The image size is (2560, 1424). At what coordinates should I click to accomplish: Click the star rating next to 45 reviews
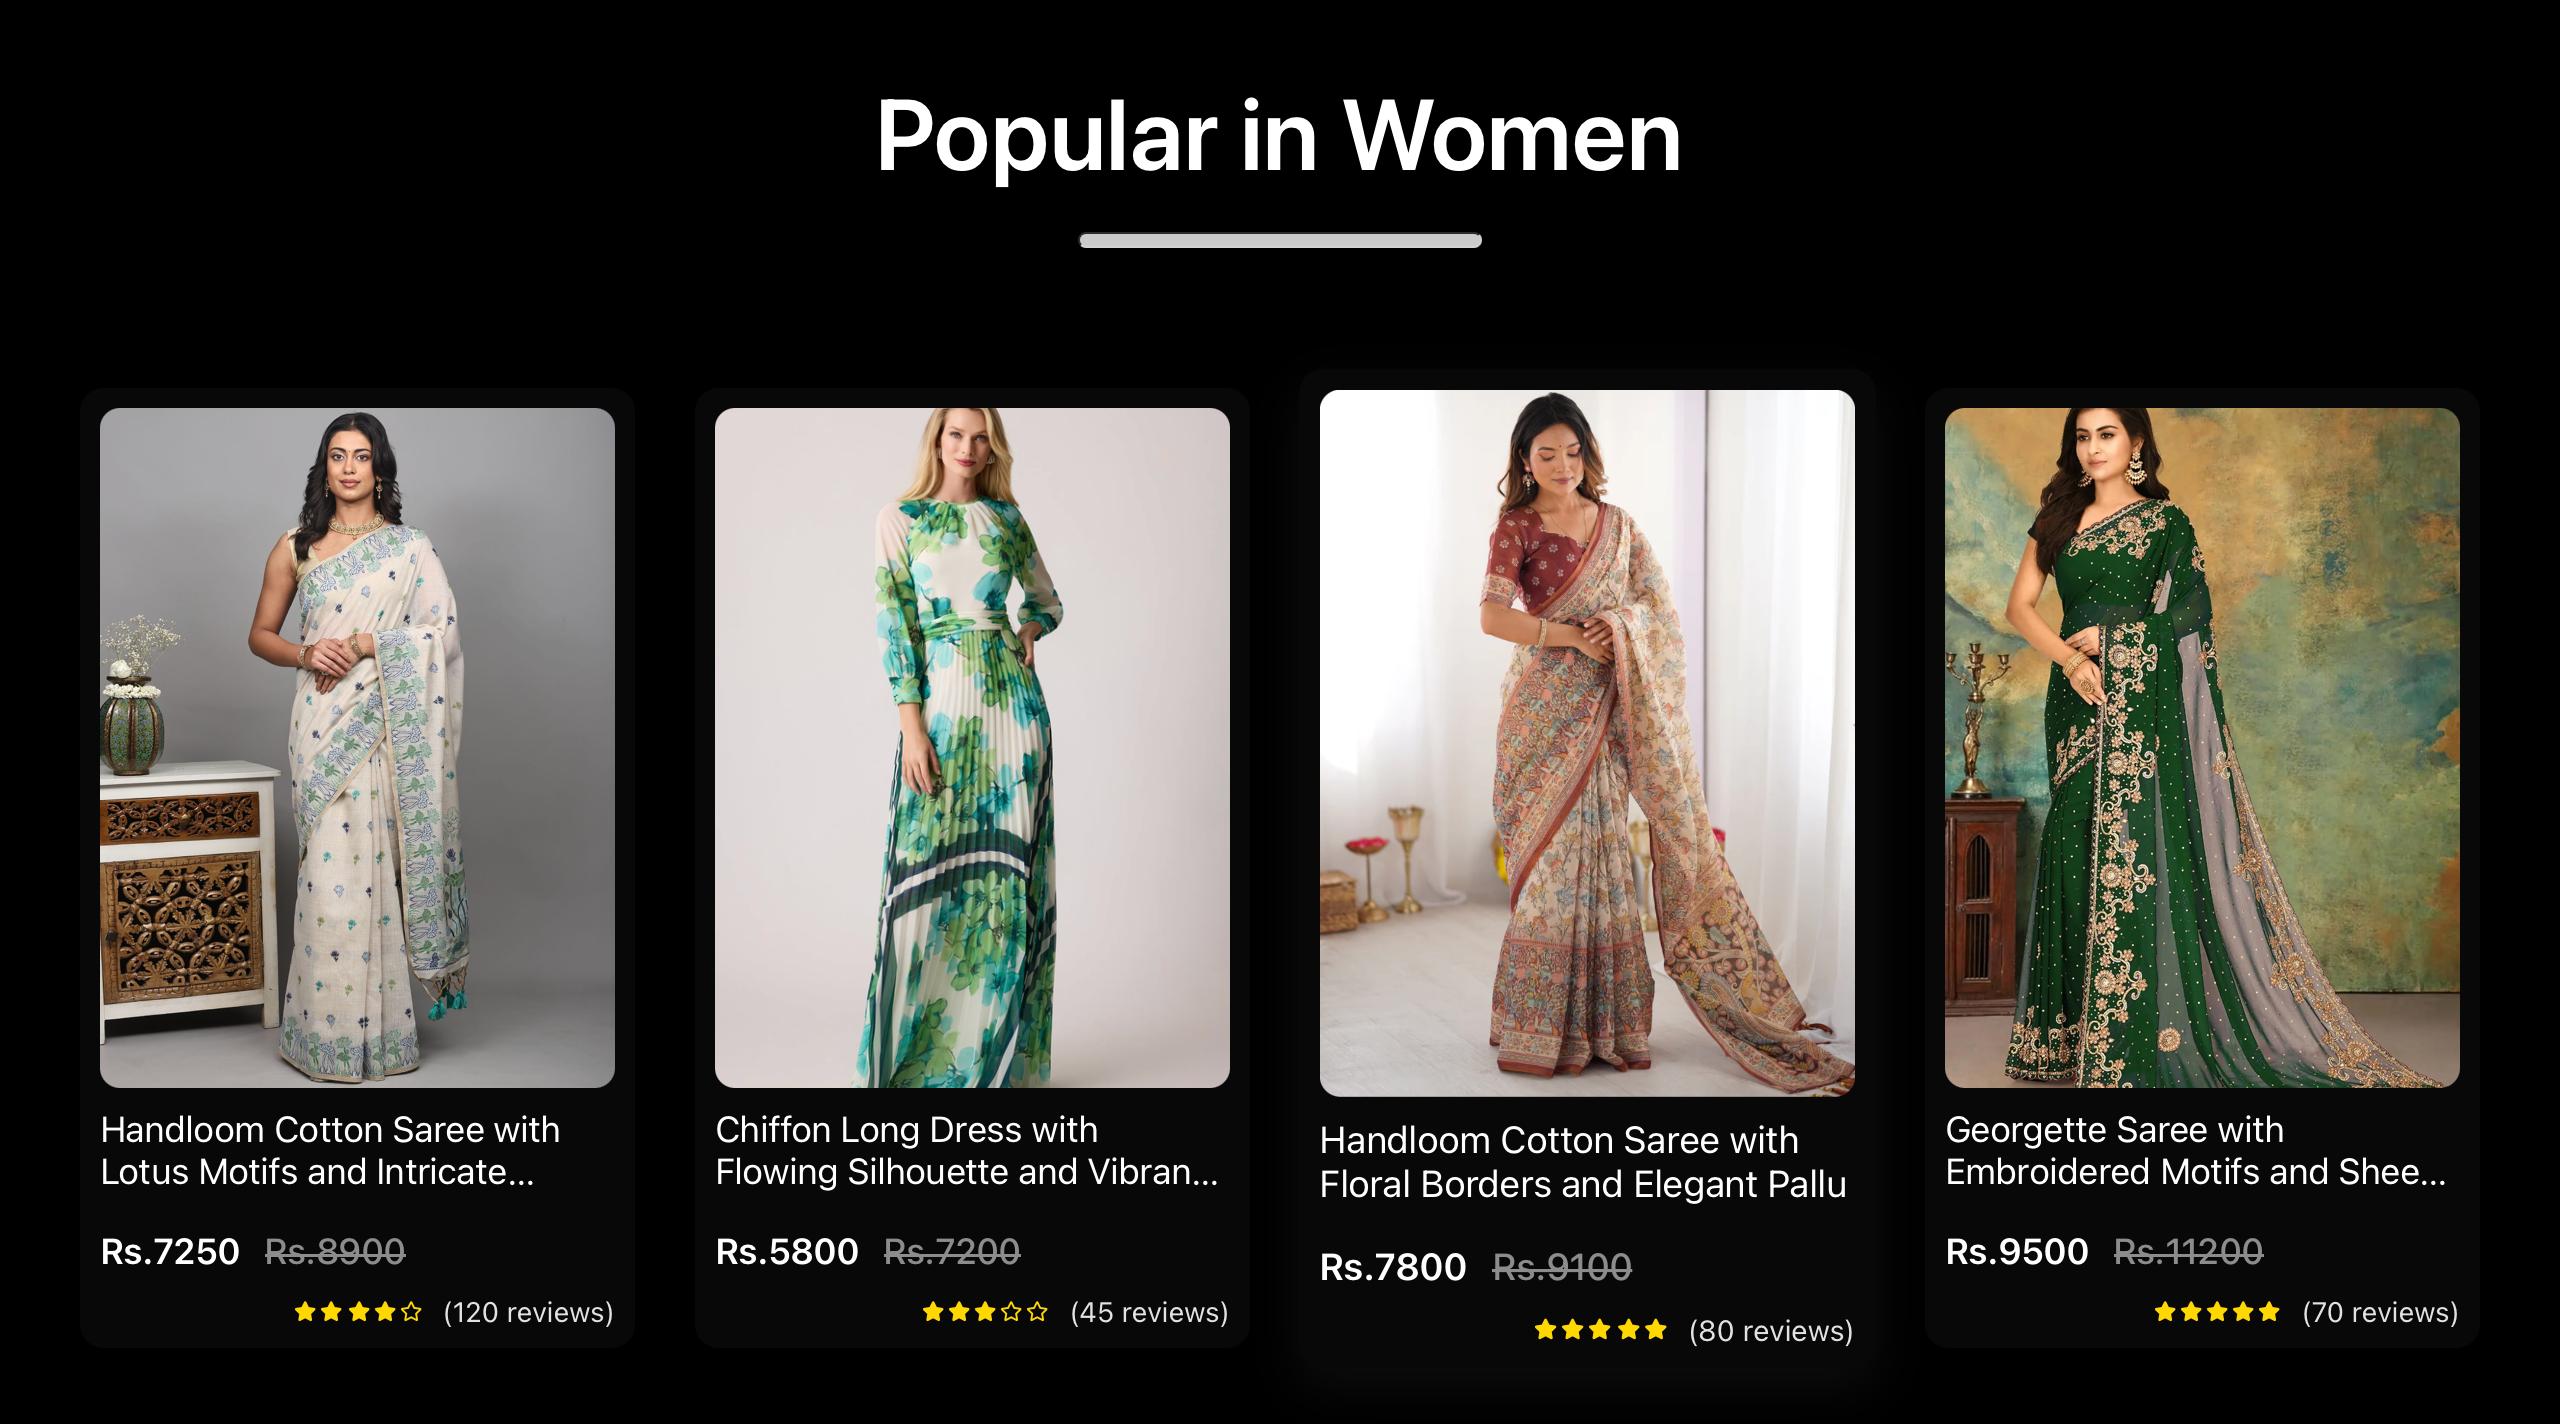point(985,1312)
